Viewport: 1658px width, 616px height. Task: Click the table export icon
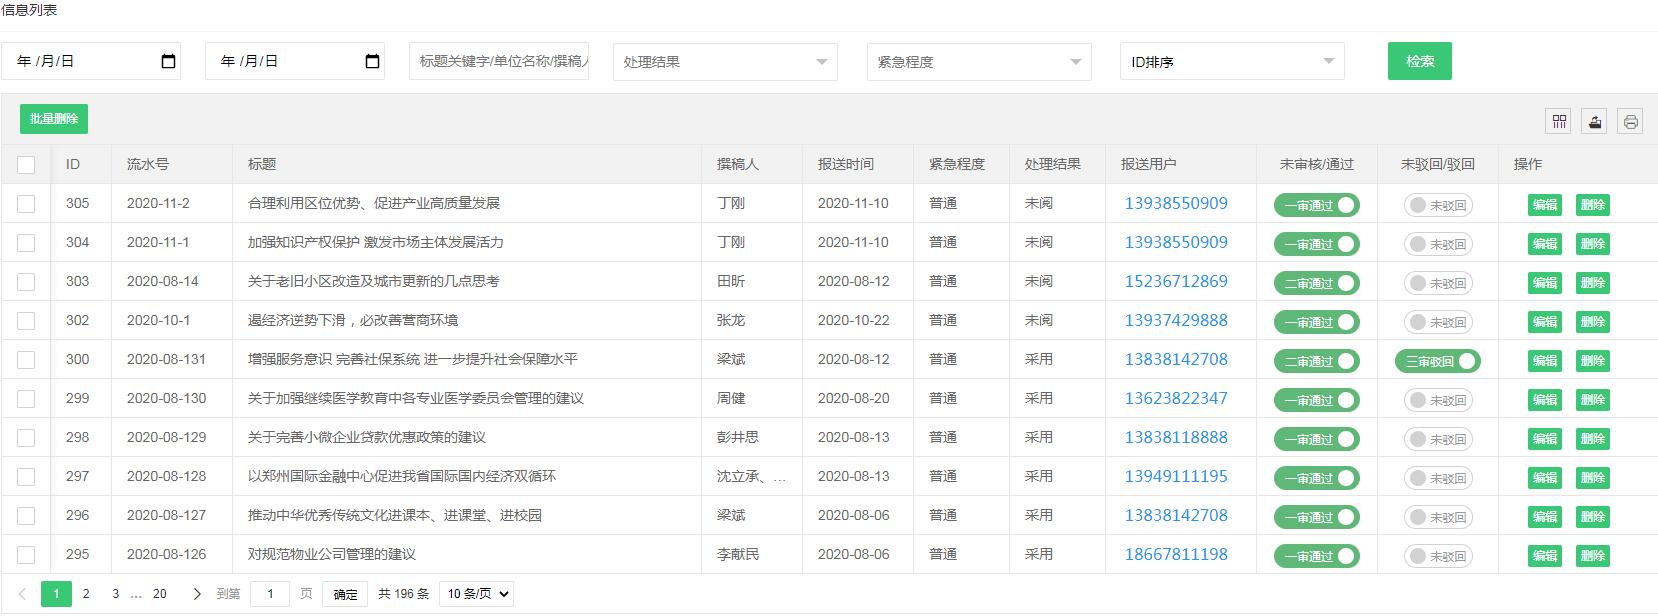coord(1595,122)
